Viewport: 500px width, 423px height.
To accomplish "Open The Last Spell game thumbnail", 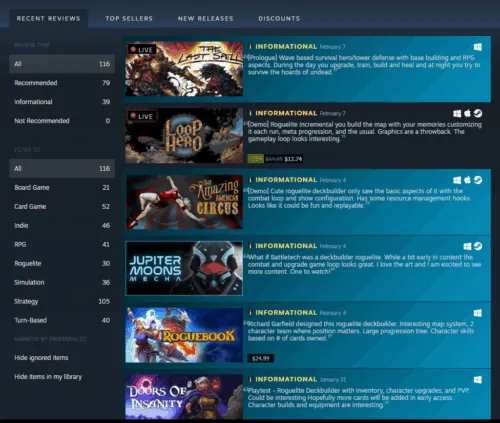I will 184,69.
